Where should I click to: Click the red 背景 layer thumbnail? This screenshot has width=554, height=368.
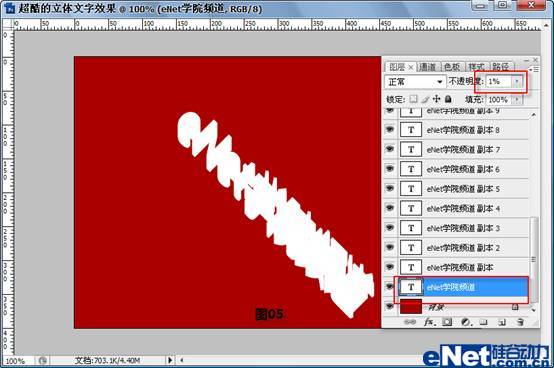(411, 307)
